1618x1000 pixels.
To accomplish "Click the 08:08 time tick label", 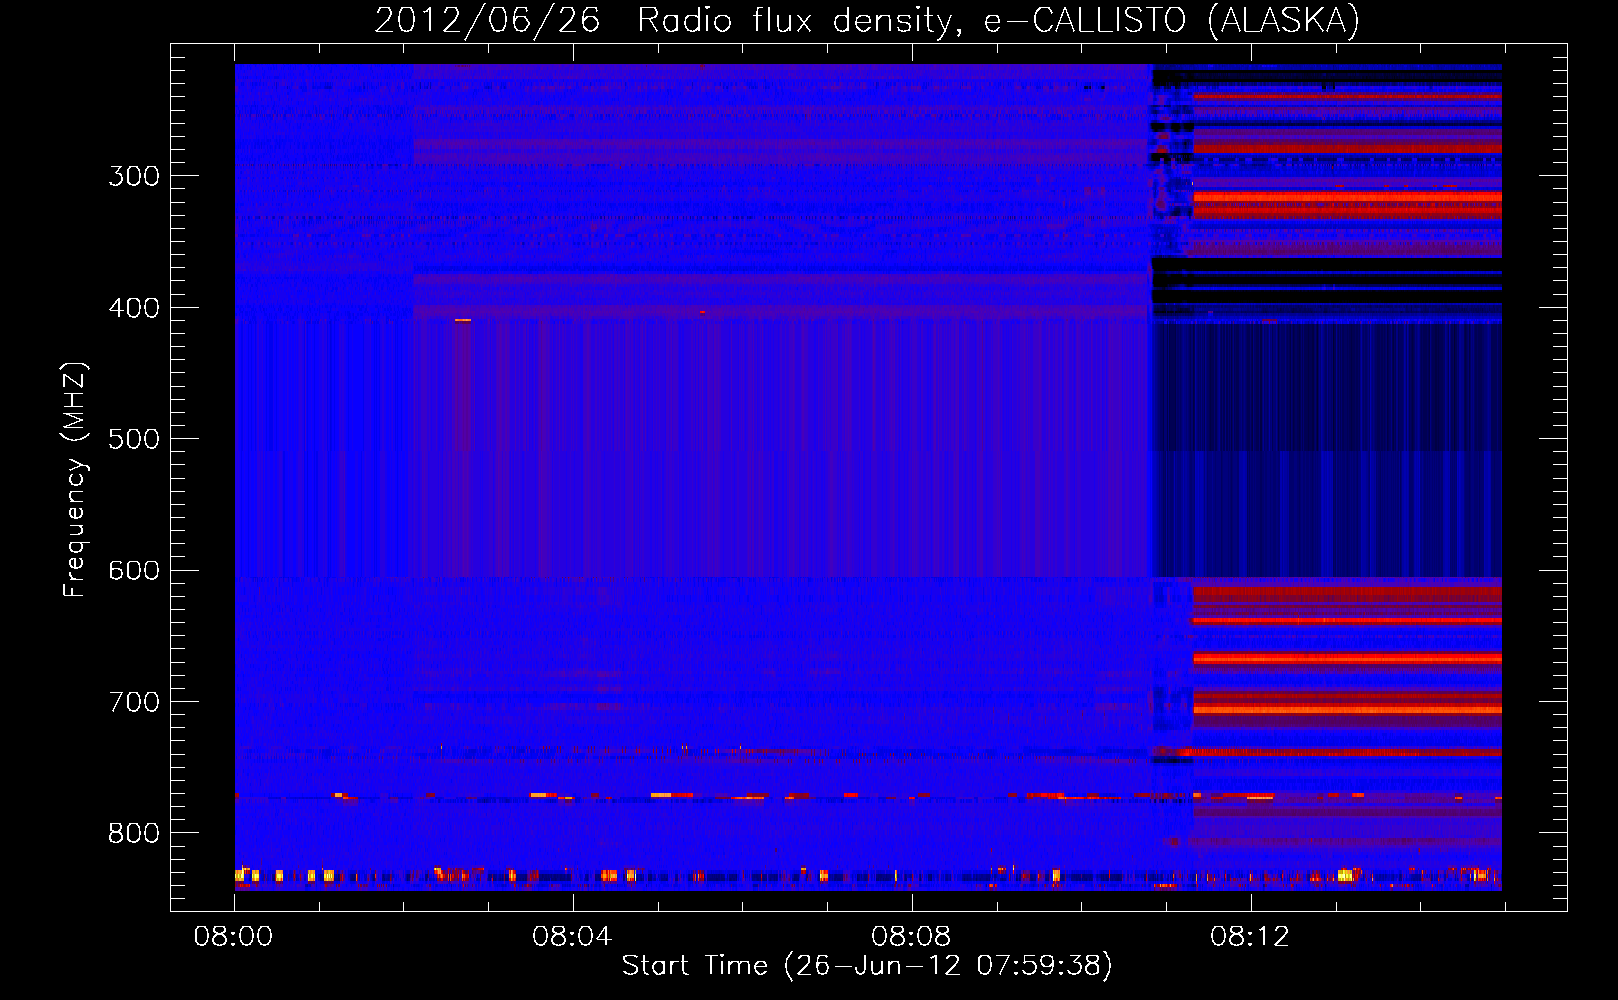I will (x=911, y=937).
